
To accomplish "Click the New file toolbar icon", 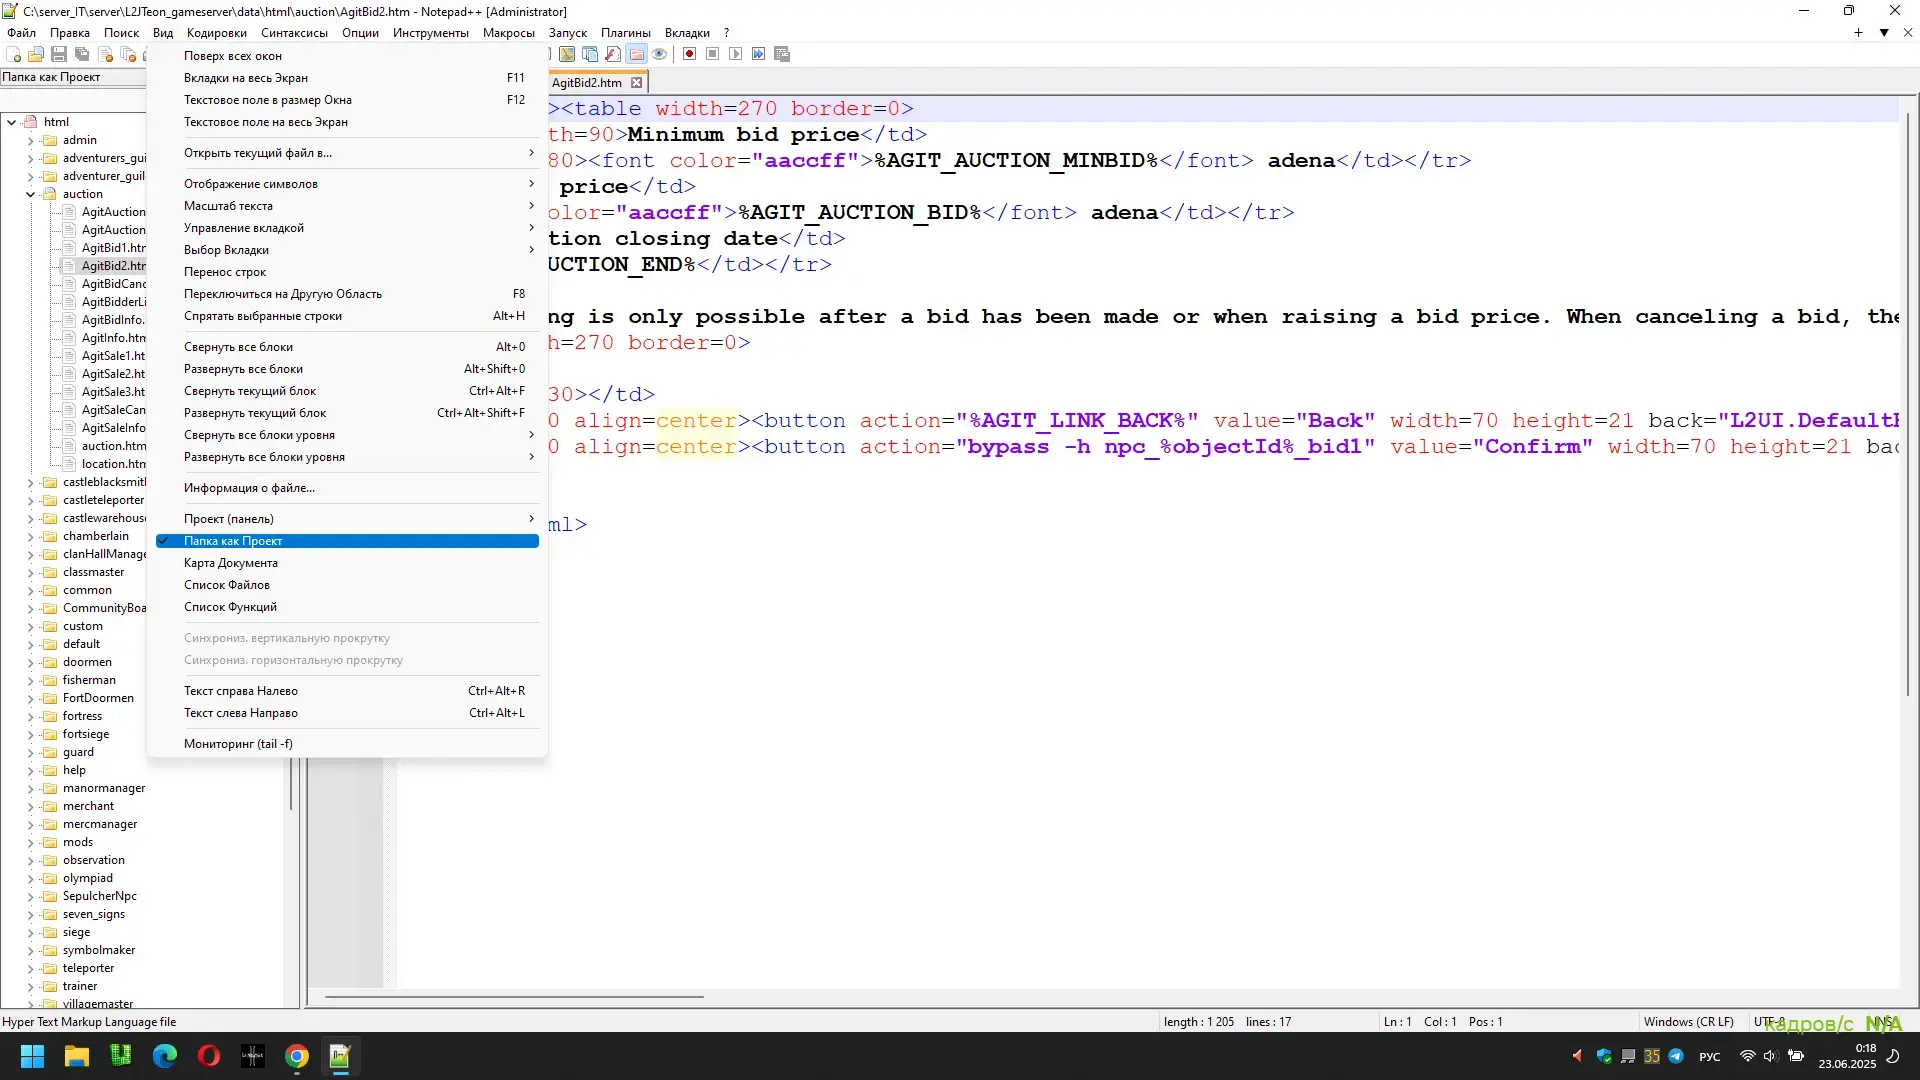I will pos(14,54).
